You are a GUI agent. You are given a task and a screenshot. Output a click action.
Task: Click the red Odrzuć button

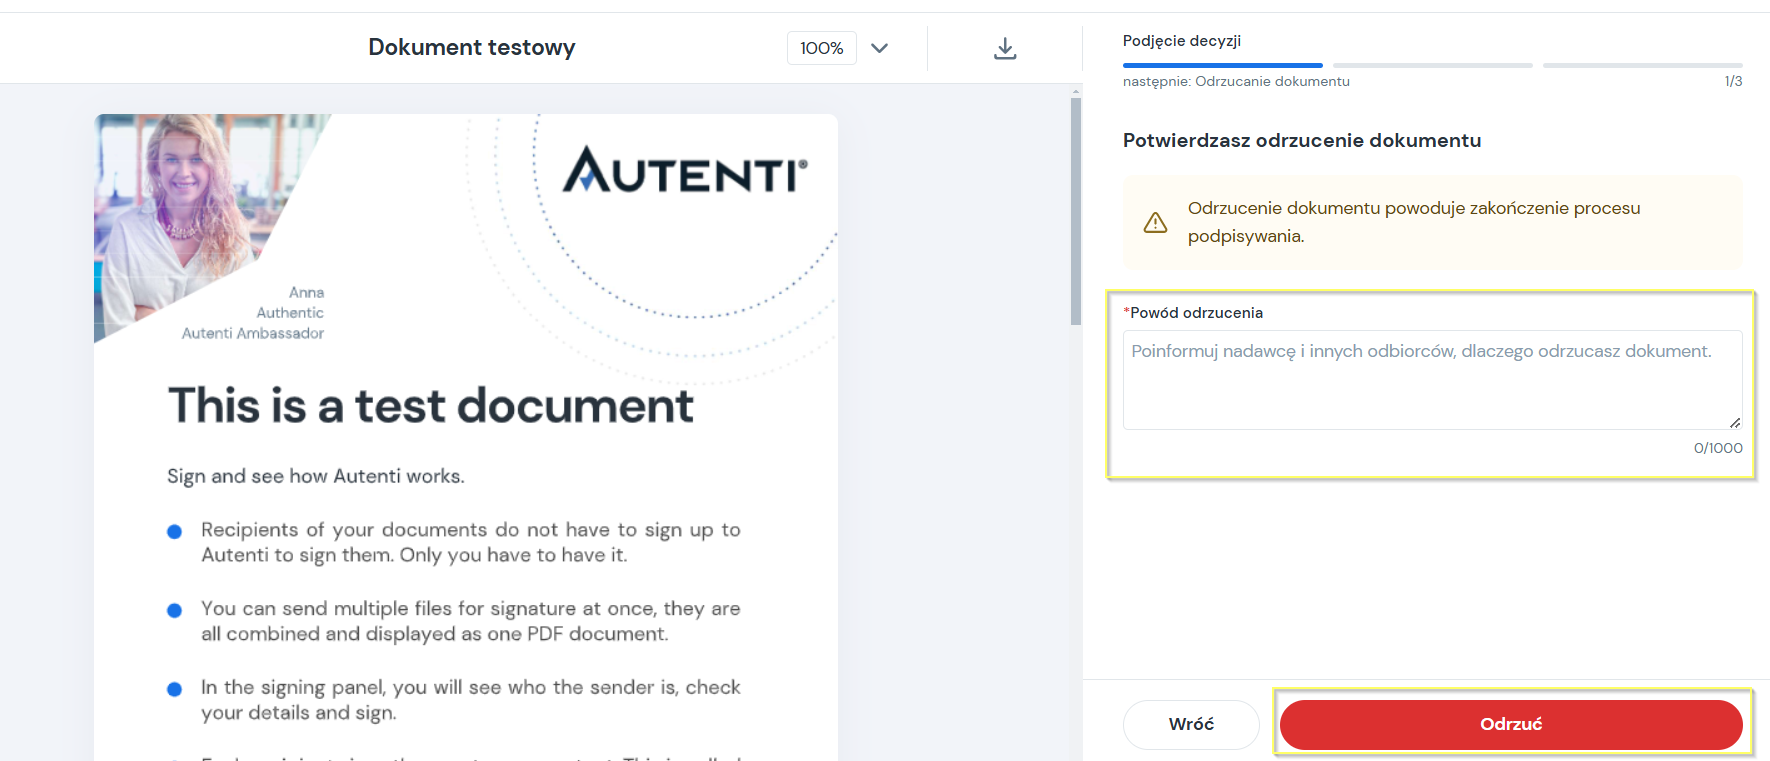point(1511,724)
